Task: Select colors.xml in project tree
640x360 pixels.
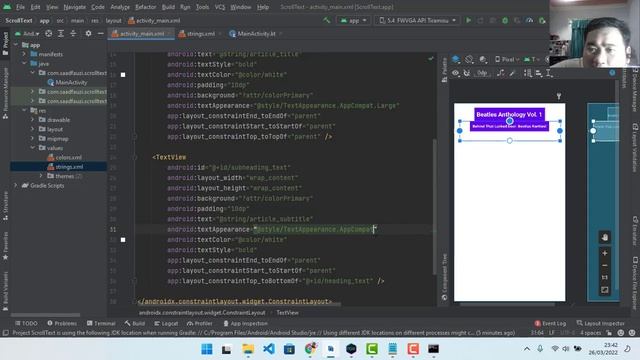Action: tap(64, 157)
